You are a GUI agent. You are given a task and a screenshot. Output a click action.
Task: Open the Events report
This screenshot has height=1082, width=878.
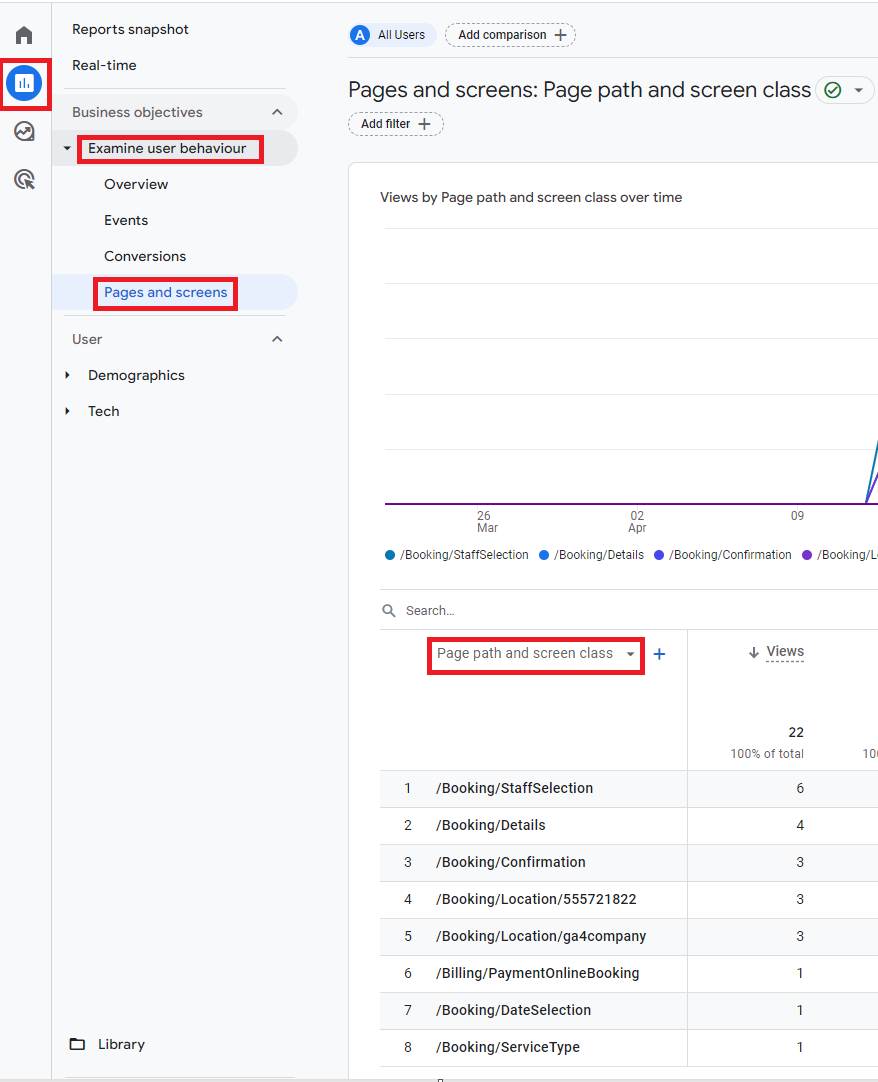(126, 220)
